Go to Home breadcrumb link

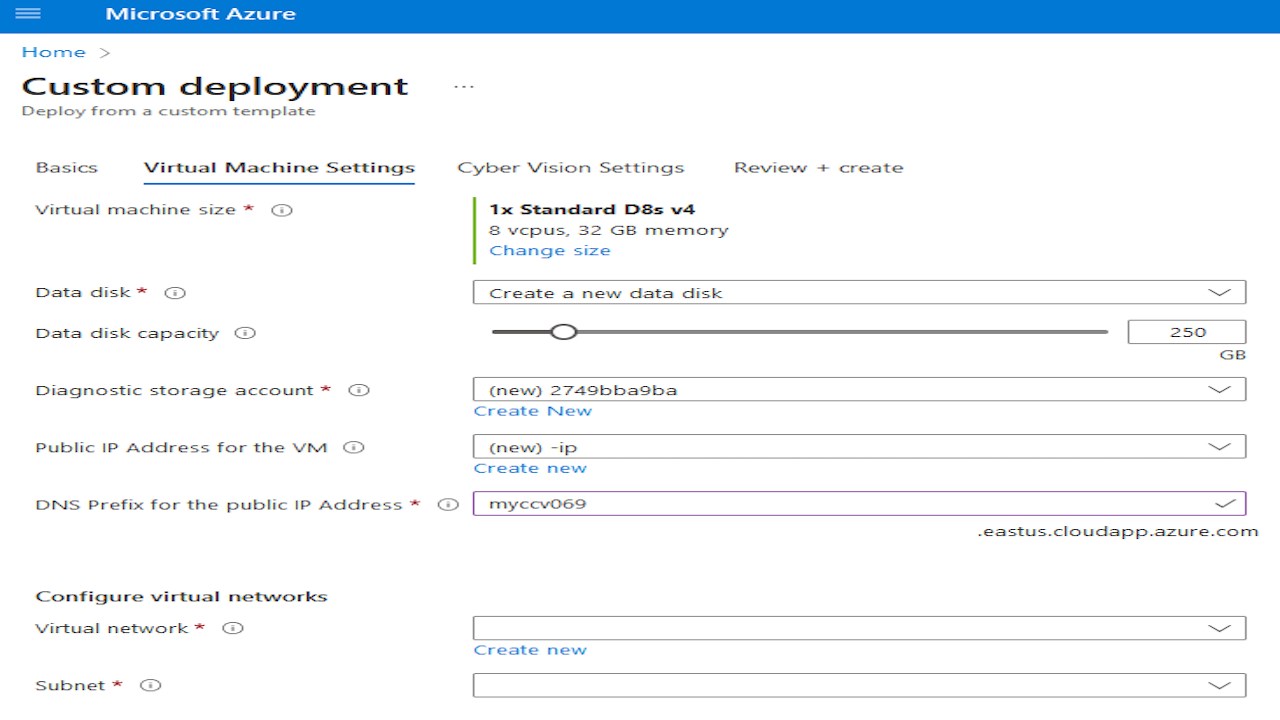[53, 52]
